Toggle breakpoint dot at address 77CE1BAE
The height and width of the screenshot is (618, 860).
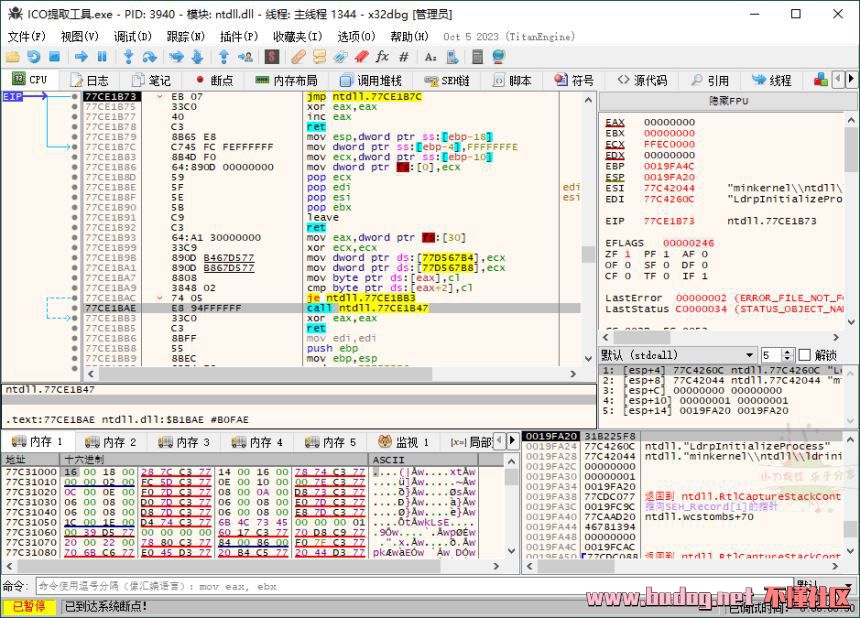[75, 308]
